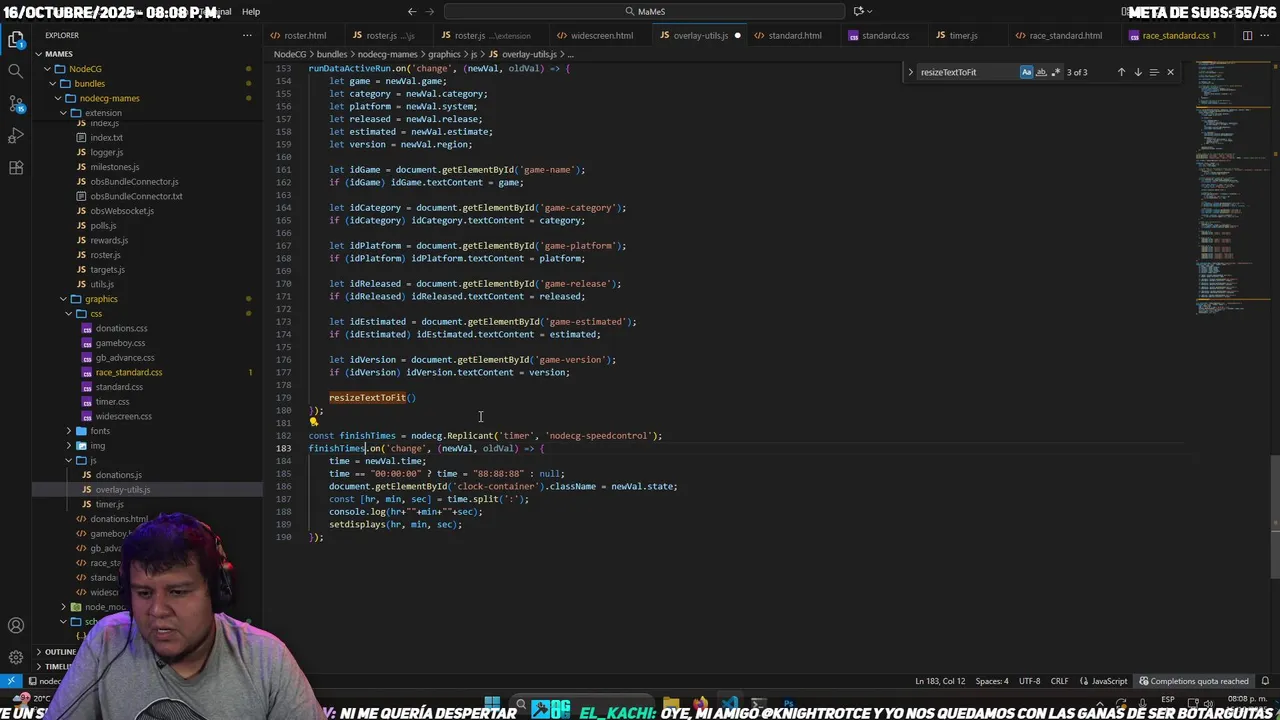Split the editor to the right
The image size is (1280, 720).
coord(1247,35)
